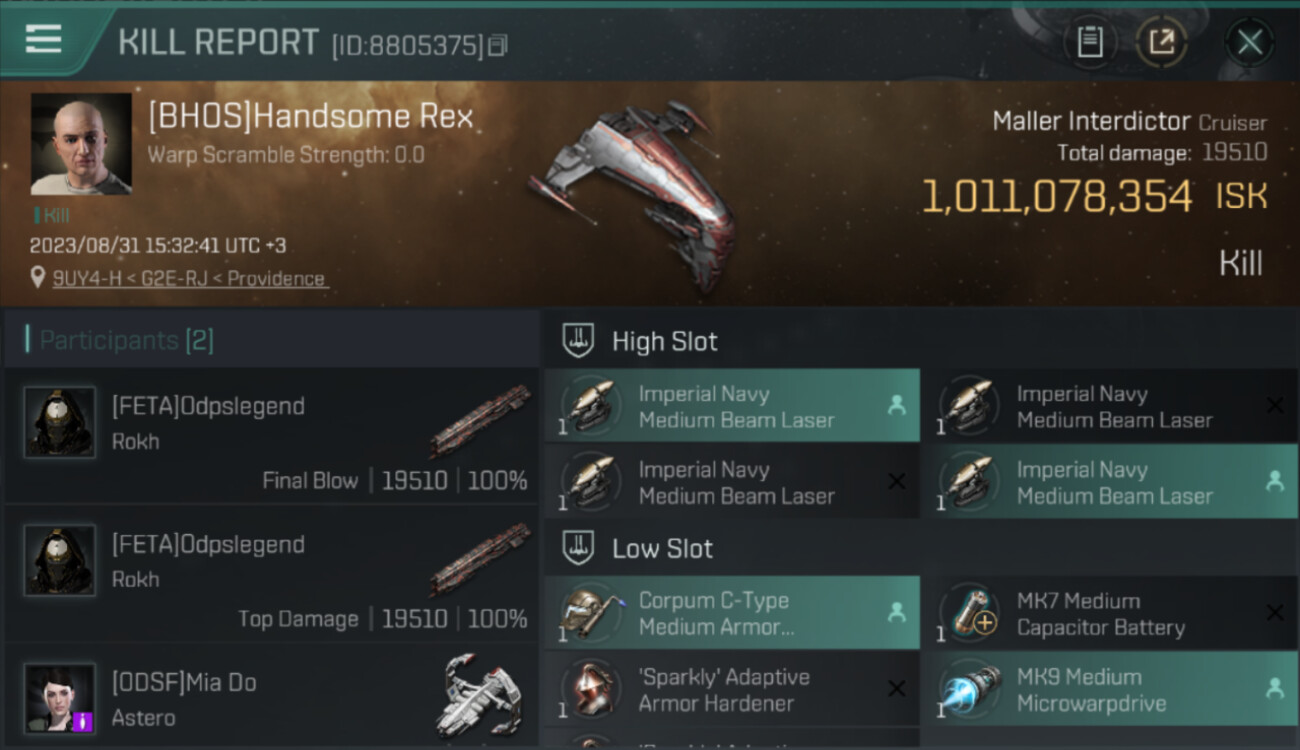Click the G2E-RJ constellation link

tap(182, 279)
